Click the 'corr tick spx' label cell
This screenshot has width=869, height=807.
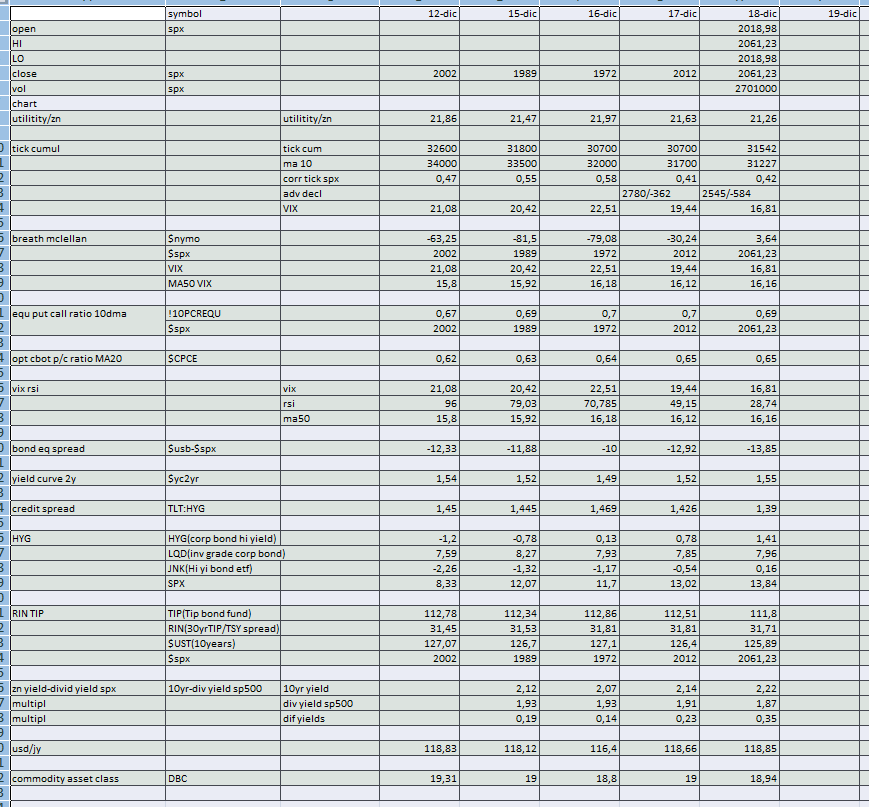coord(330,178)
